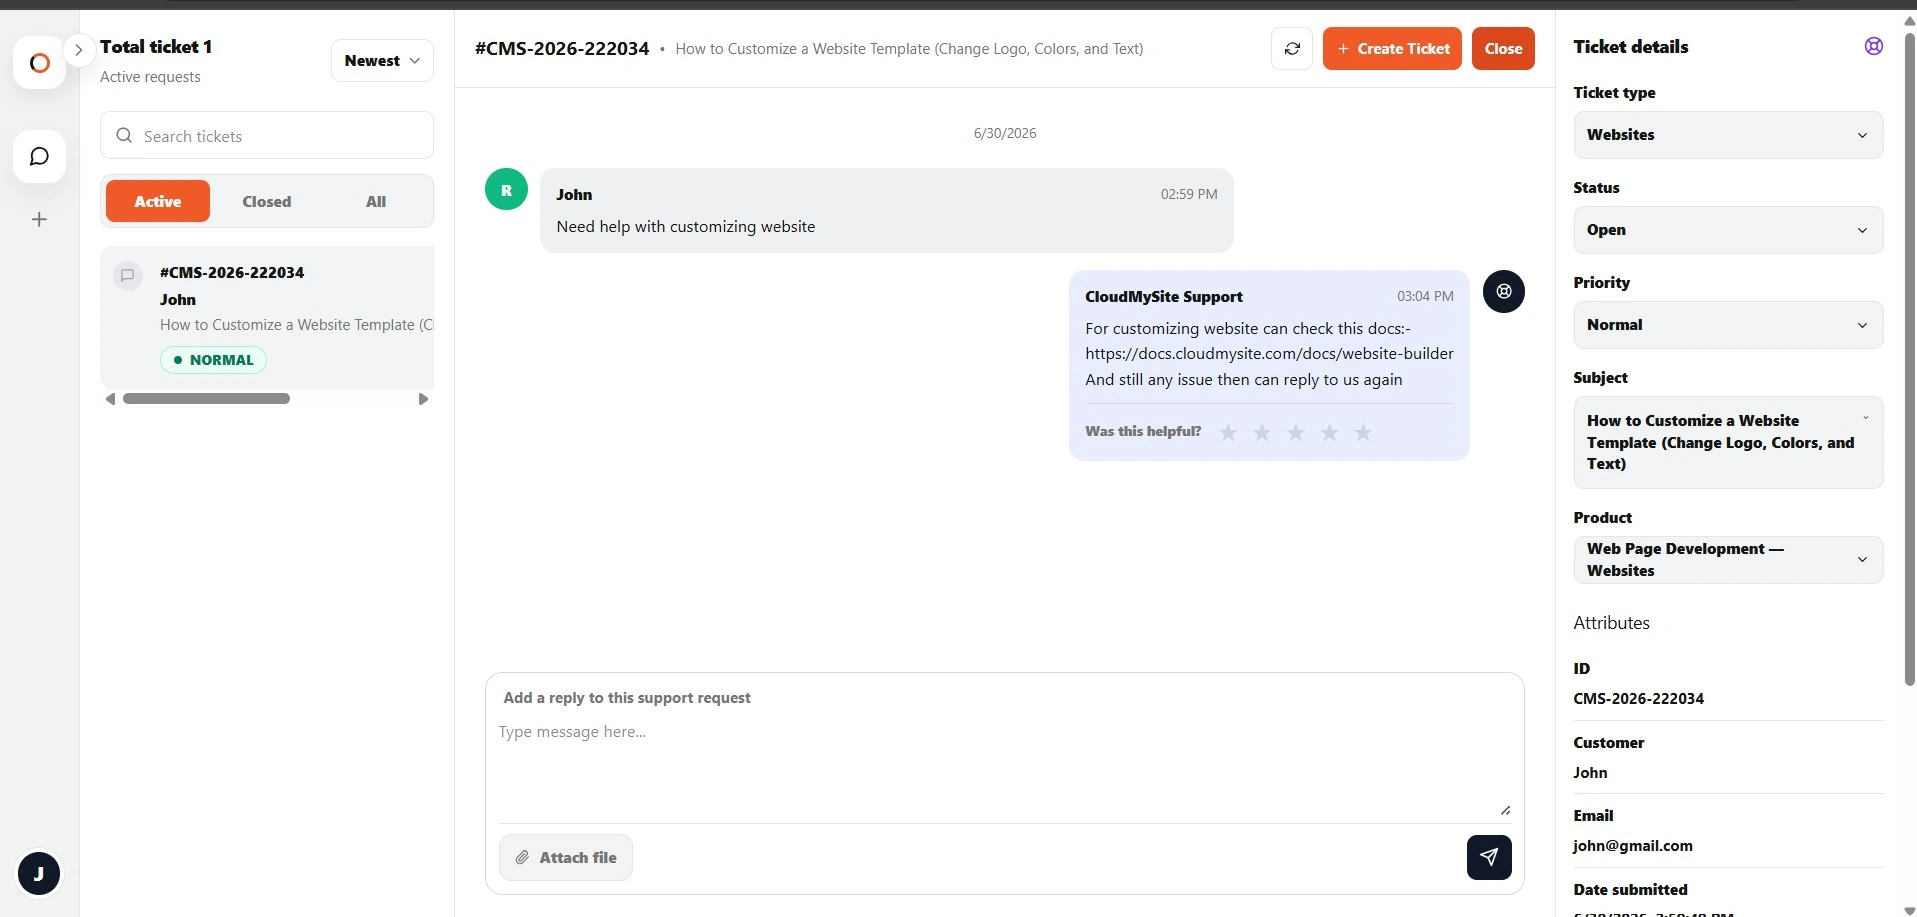
Task: Open the Priority Normal dropdown
Action: (x=1728, y=325)
